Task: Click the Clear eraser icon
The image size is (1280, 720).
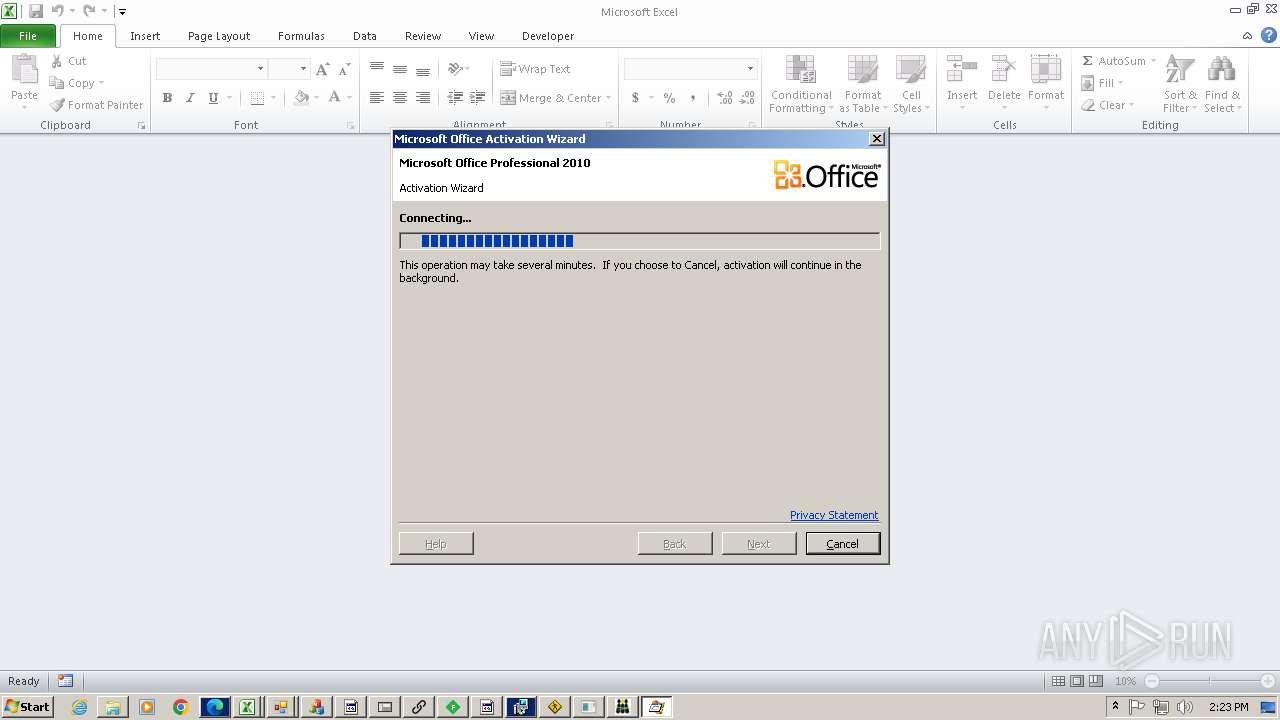Action: click(1088, 105)
